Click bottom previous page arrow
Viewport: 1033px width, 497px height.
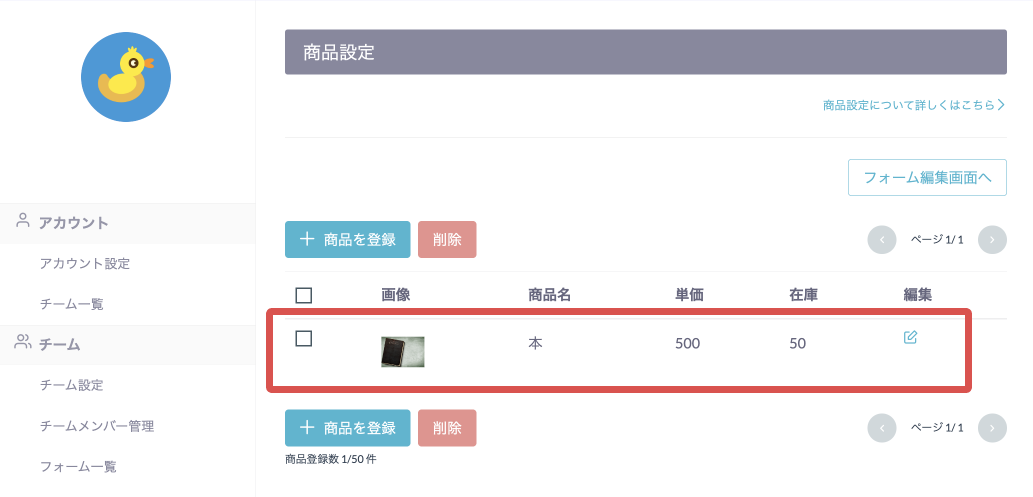tap(882, 428)
